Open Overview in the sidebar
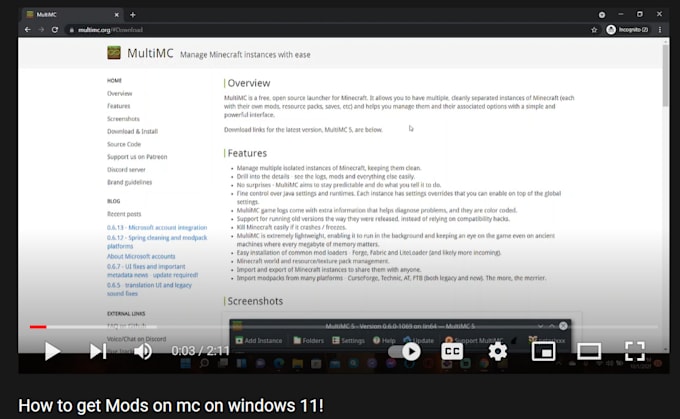The image size is (680, 419). click(x=120, y=93)
